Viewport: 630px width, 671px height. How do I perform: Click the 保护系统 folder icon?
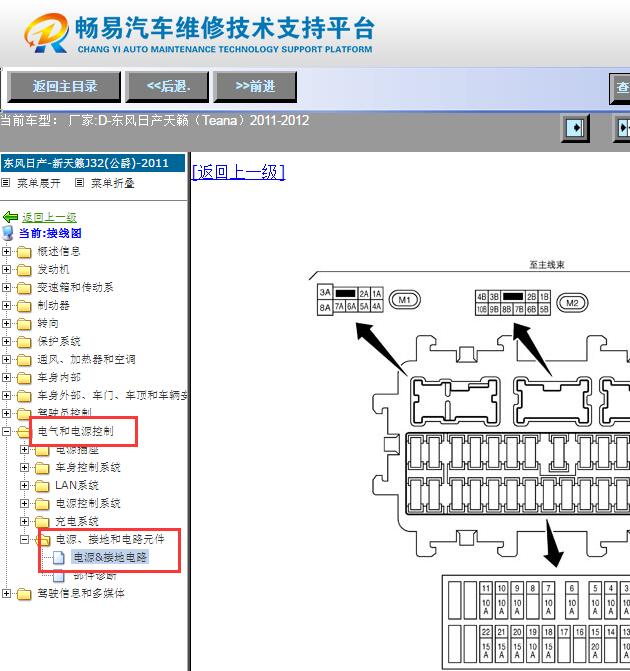[x=24, y=341]
